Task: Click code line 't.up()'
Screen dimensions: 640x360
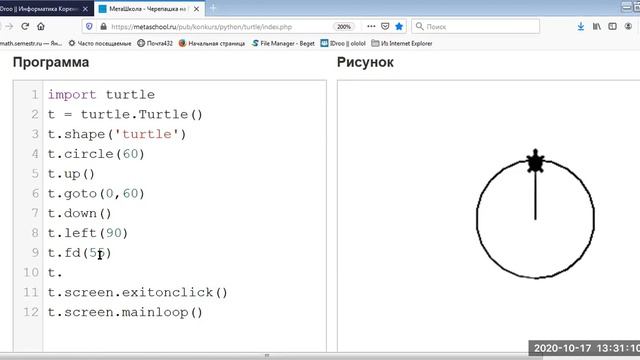Action: (x=71, y=174)
